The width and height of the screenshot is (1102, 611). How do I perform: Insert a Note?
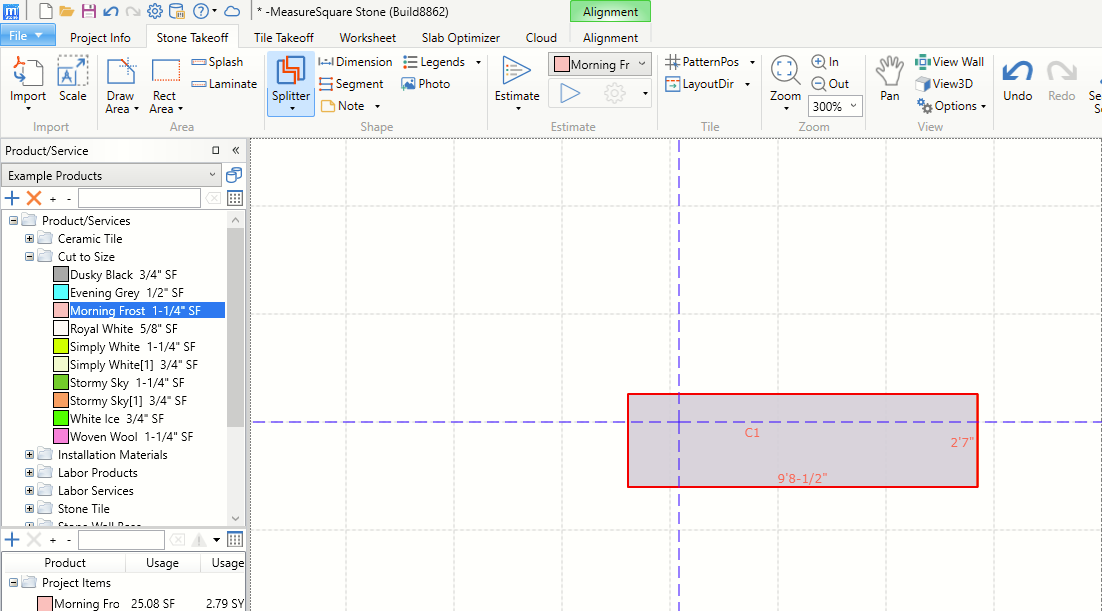342,106
